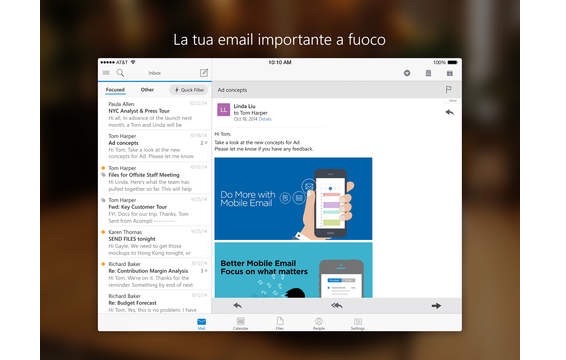Click the Details link under the date
The width and height of the screenshot is (566, 360).
pyautogui.click(x=265, y=119)
